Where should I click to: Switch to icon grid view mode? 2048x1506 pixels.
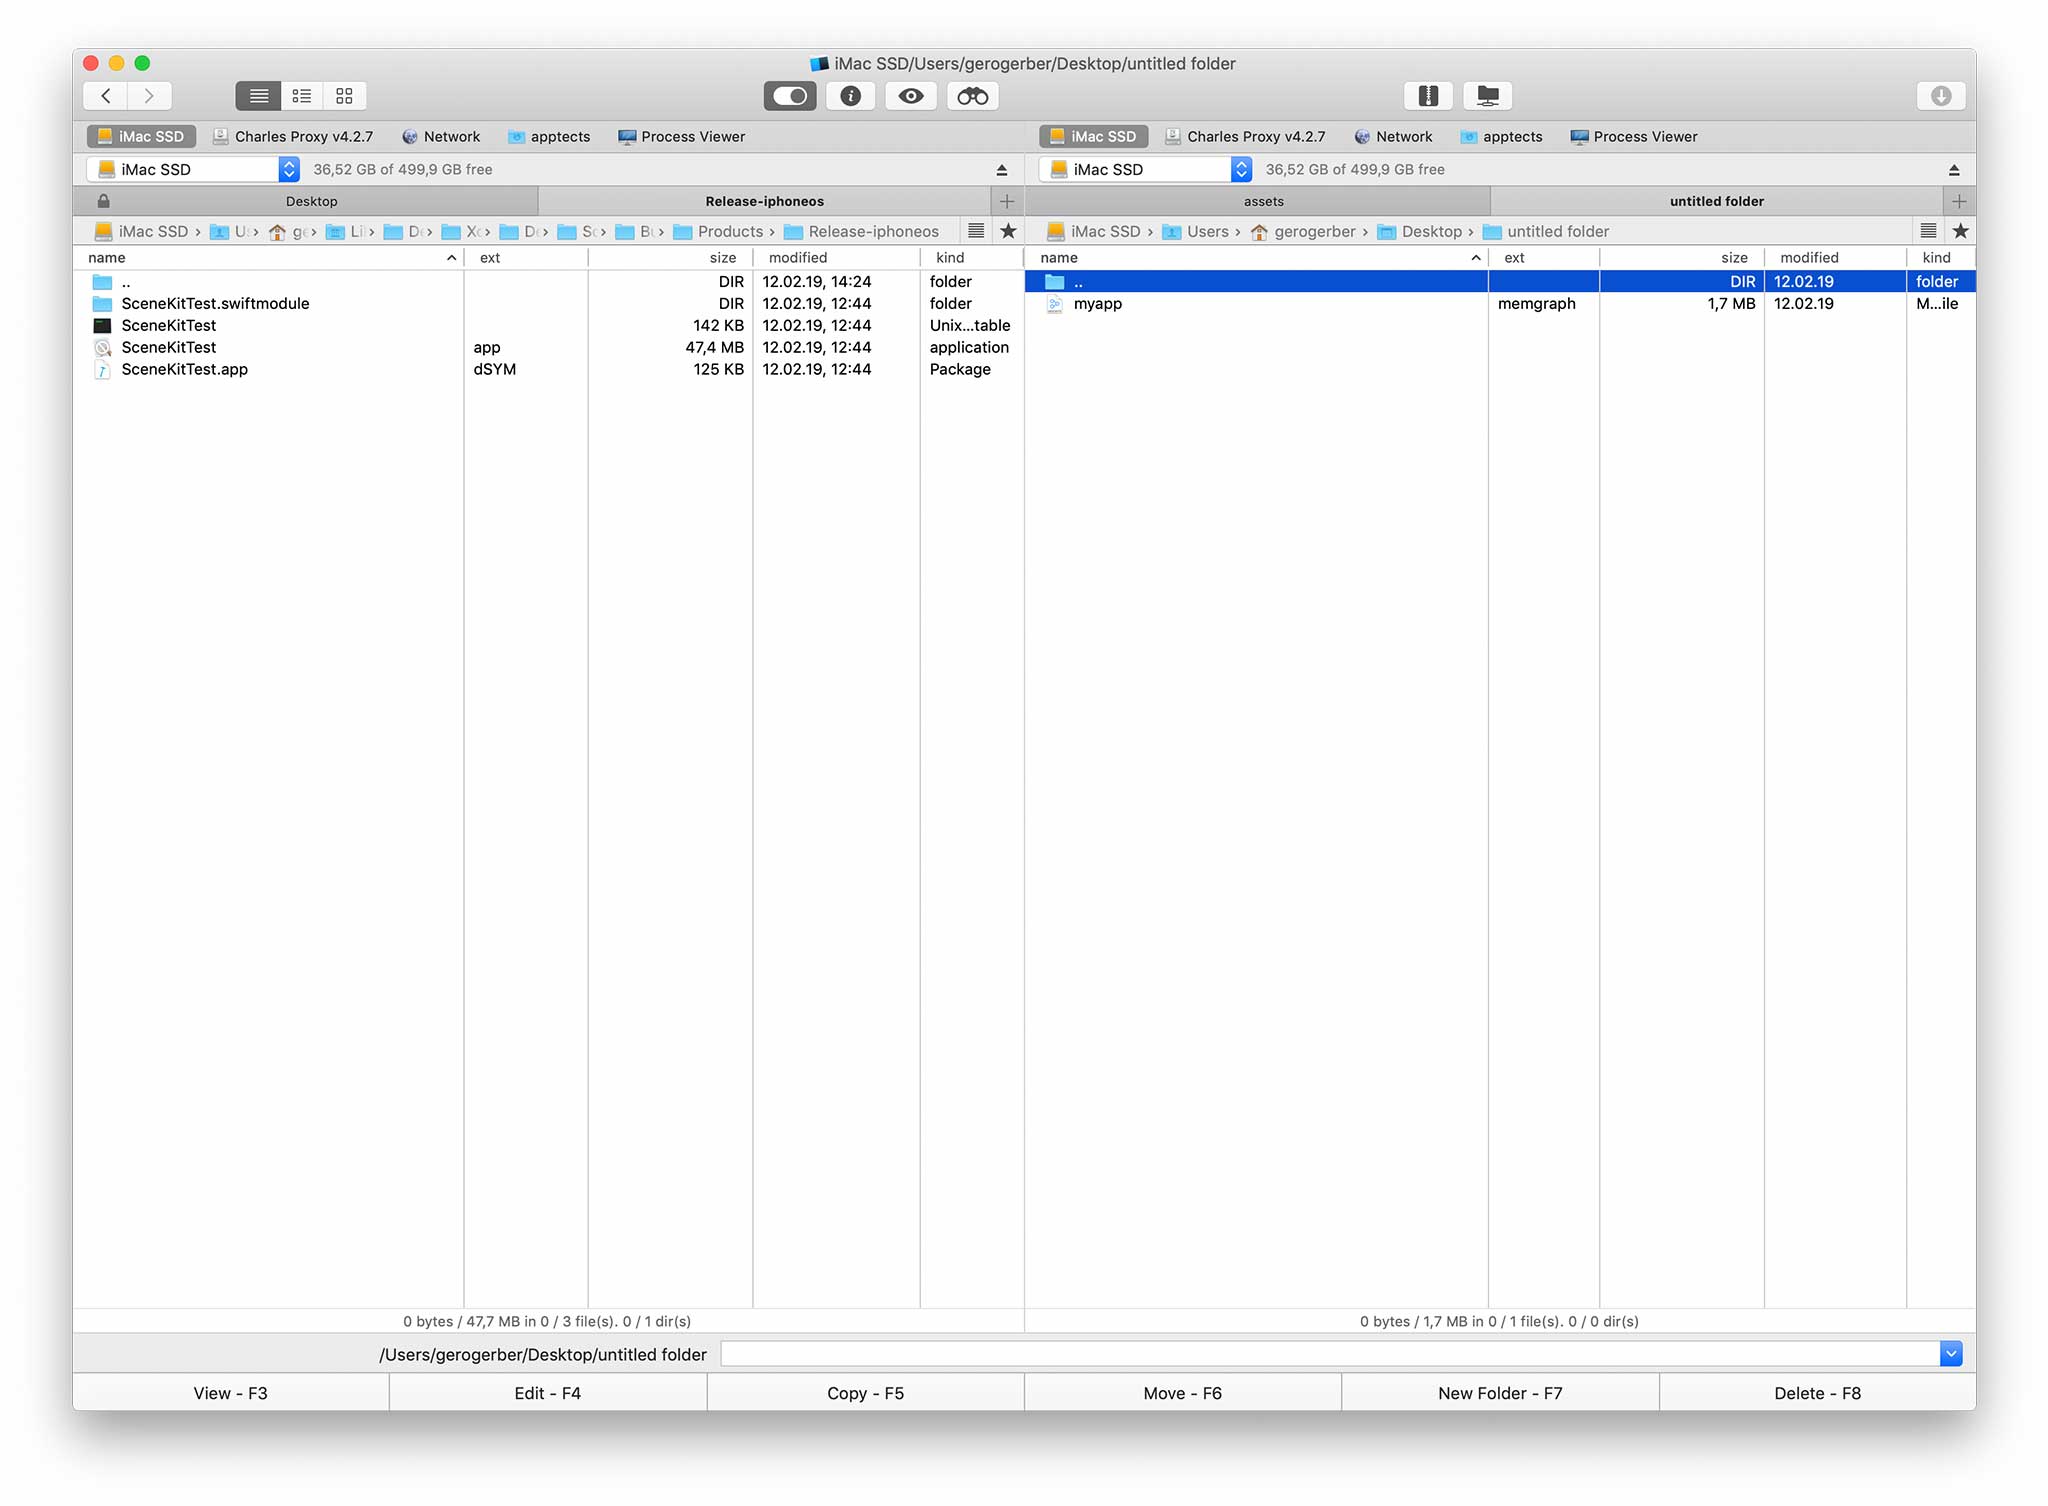(x=344, y=96)
